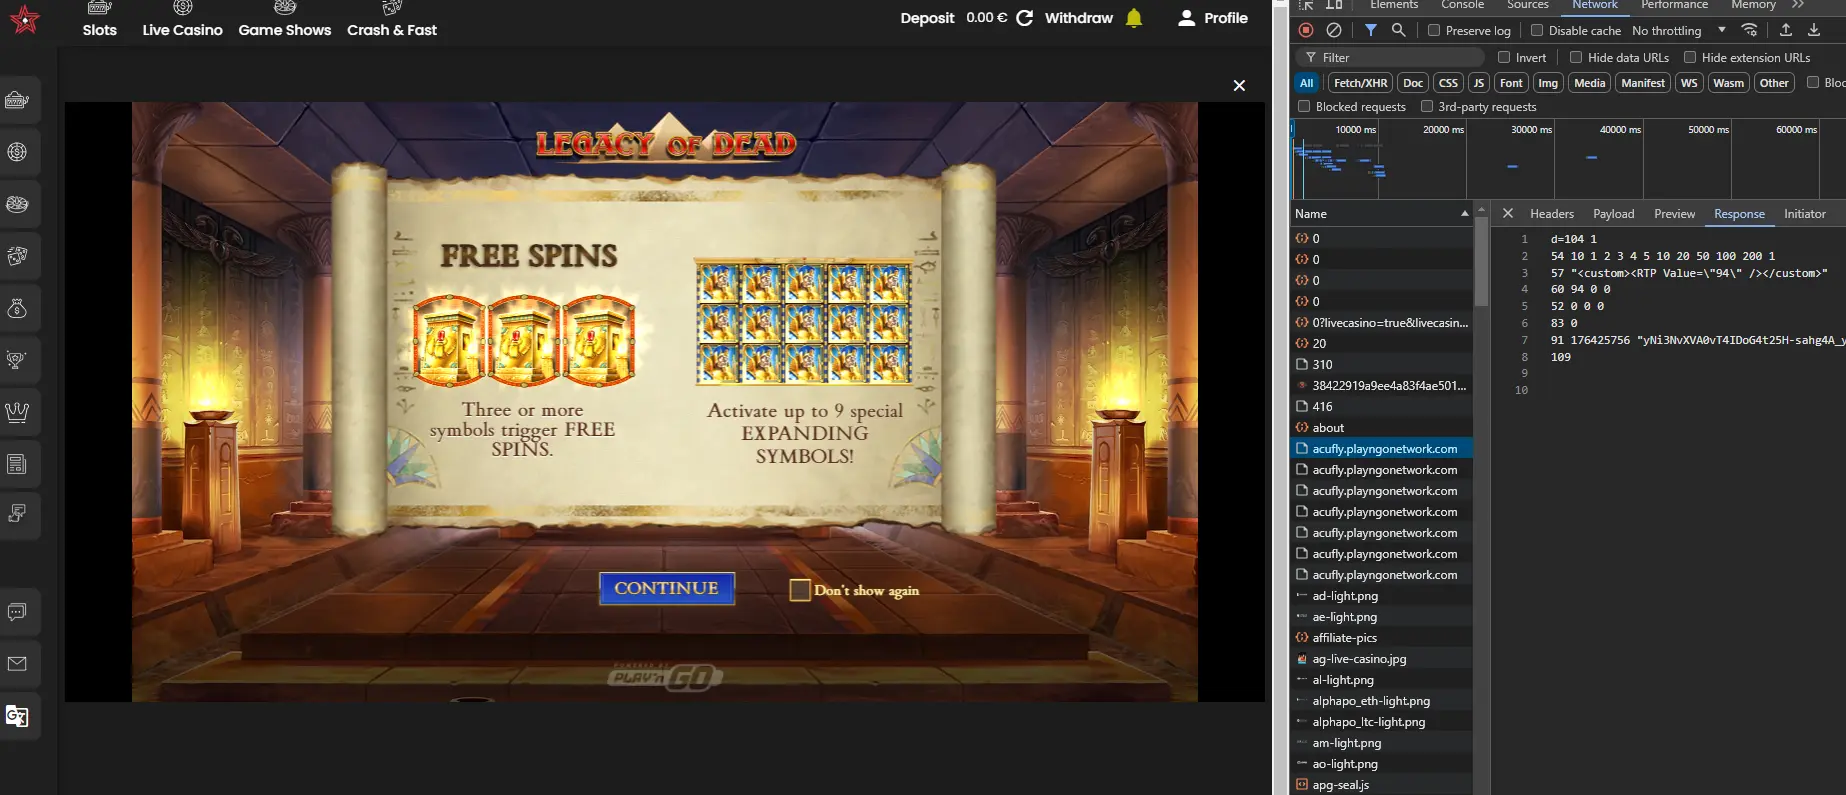
Task: Open the network search magnifier icon
Action: point(1399,30)
